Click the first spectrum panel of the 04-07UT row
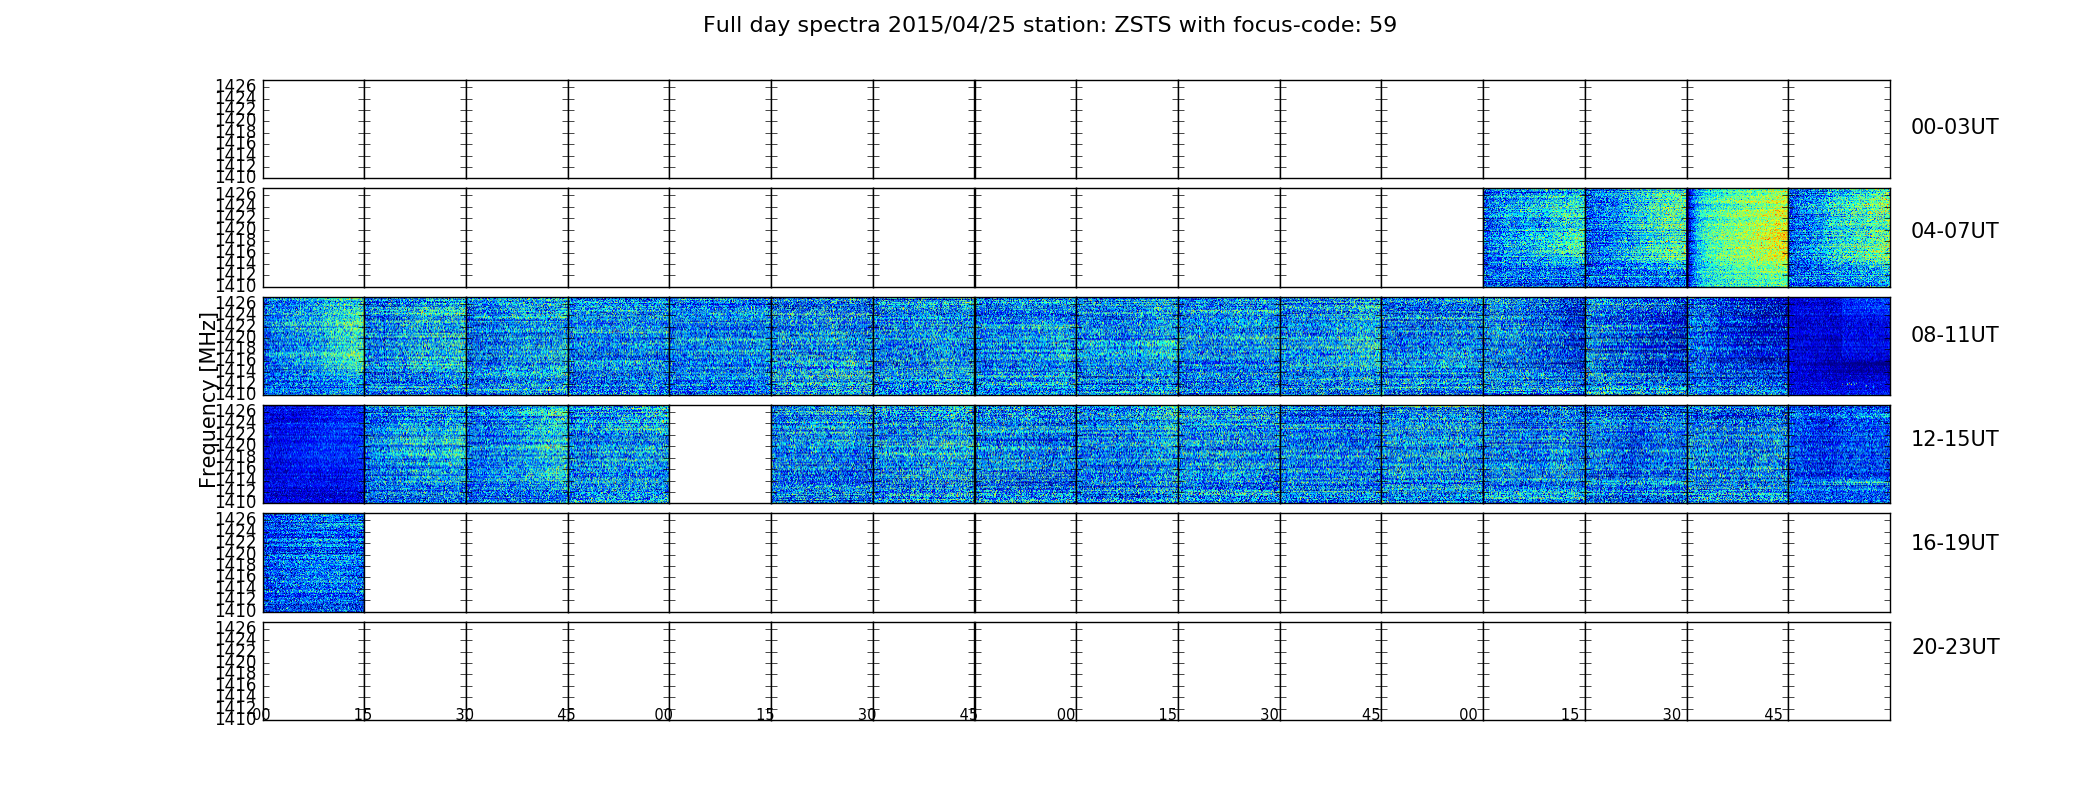This screenshot has width=2100, height=800. tap(1534, 238)
